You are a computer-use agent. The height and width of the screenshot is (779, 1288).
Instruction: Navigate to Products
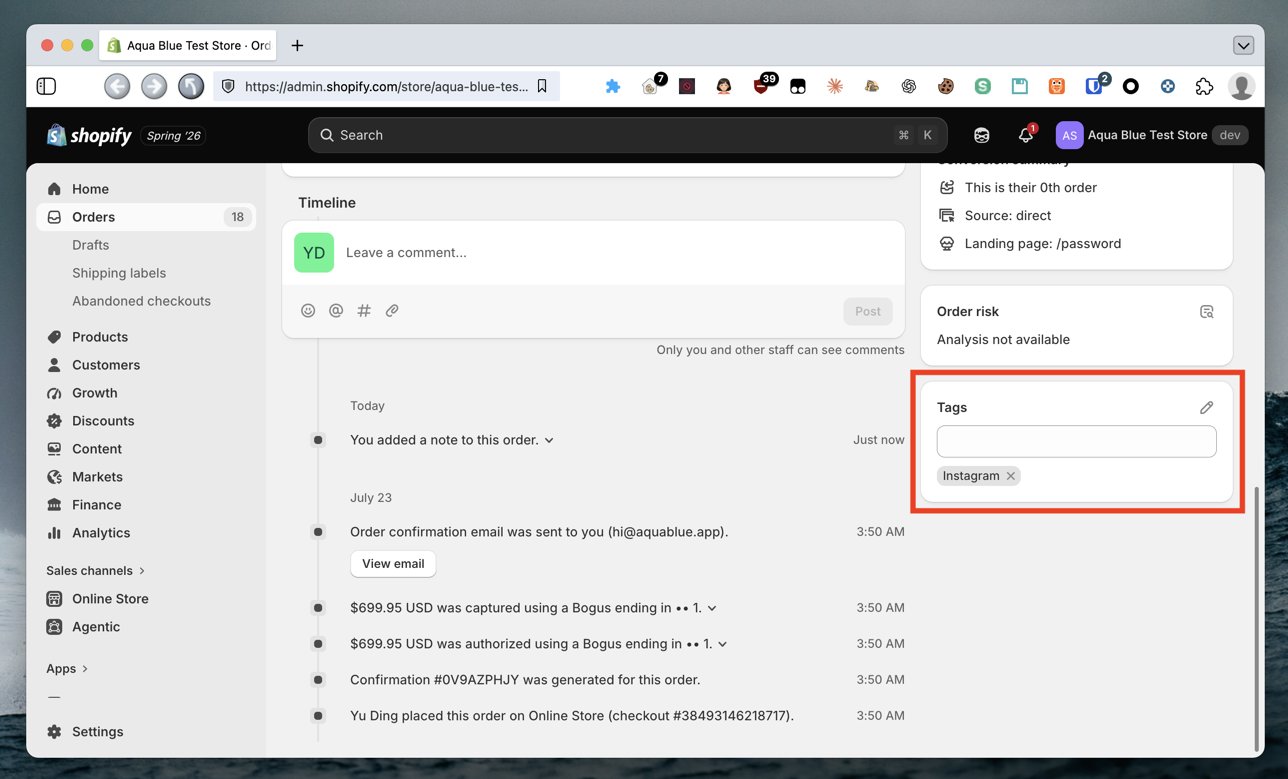[x=146, y=337]
